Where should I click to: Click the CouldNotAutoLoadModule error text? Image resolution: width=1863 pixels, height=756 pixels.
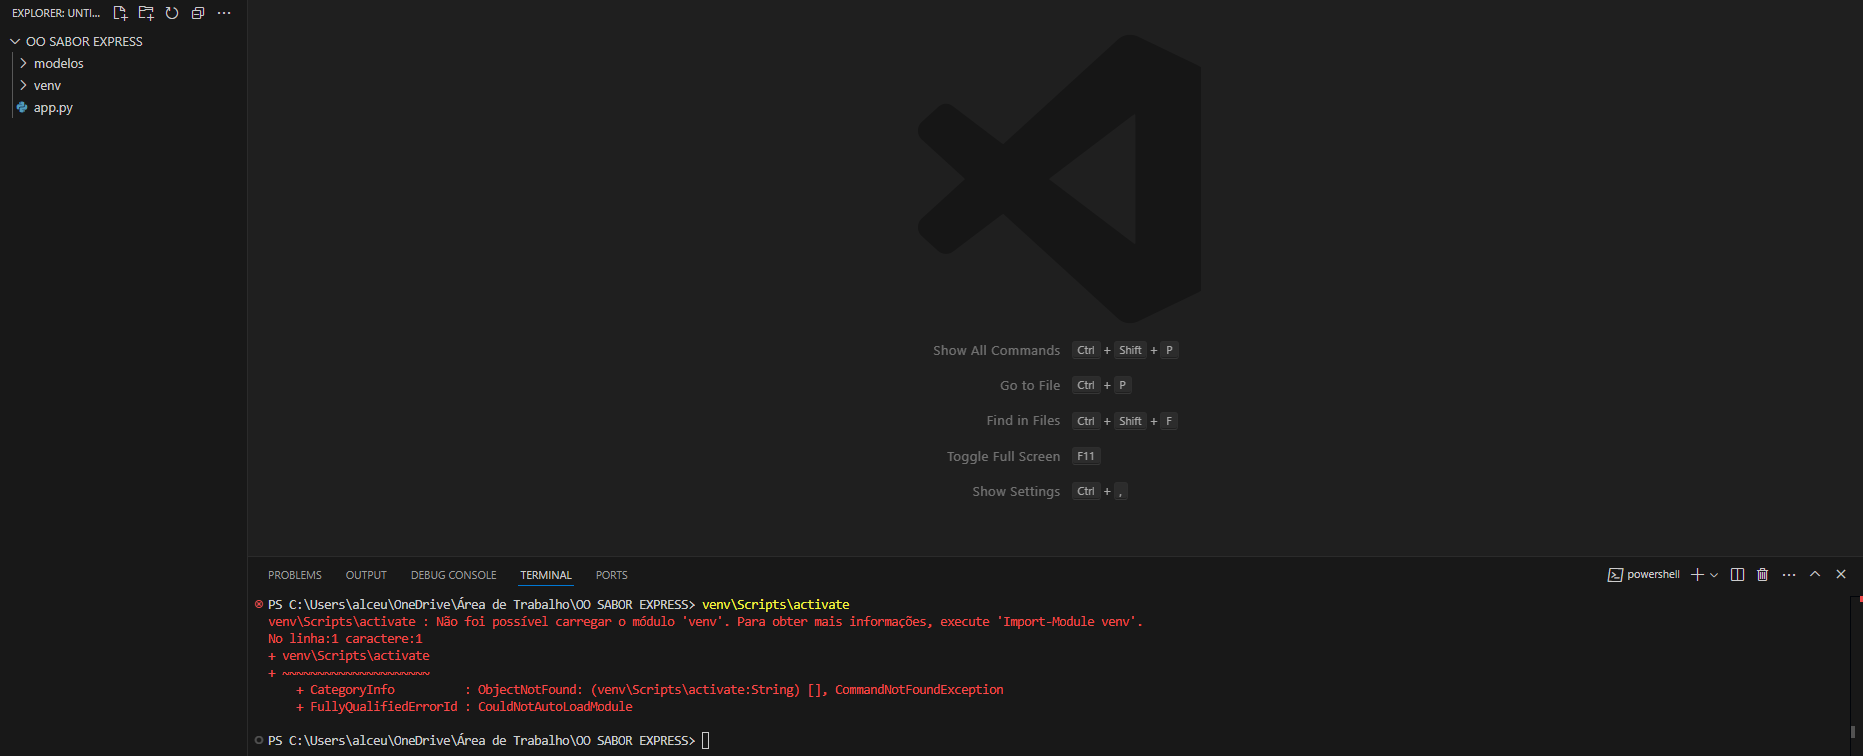pyautogui.click(x=555, y=706)
